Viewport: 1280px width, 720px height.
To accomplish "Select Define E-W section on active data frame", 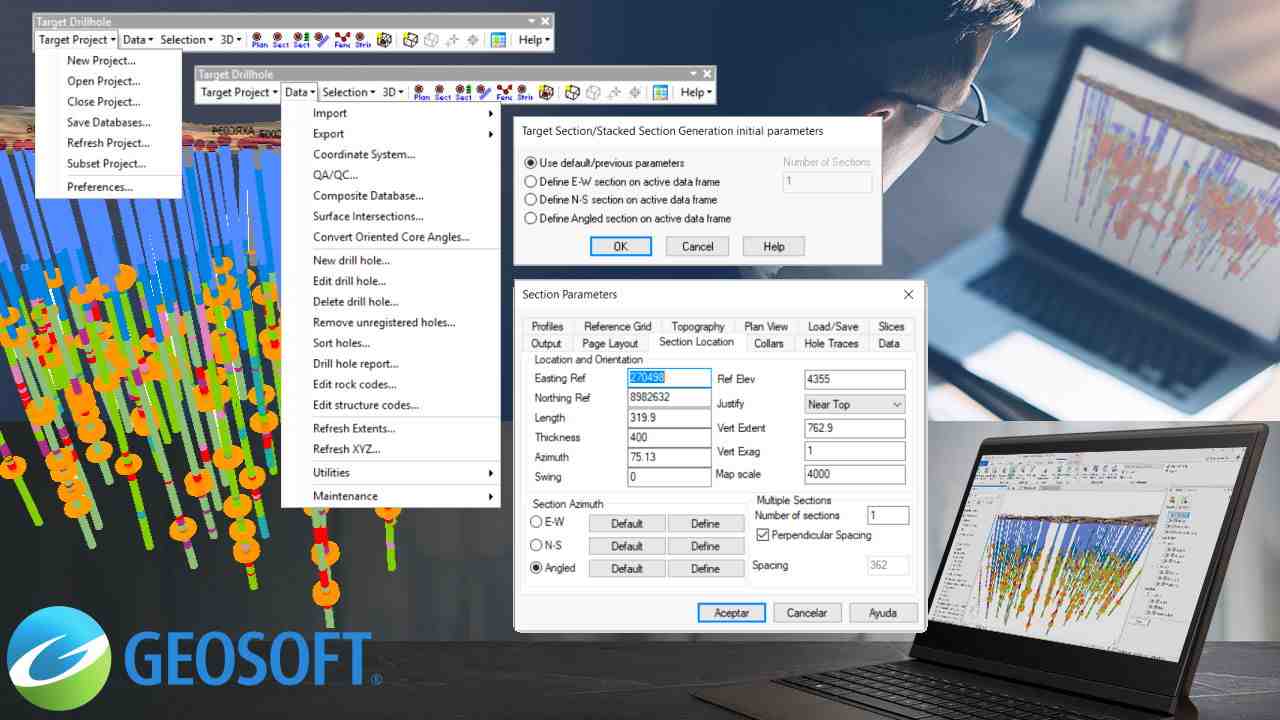I will [531, 182].
